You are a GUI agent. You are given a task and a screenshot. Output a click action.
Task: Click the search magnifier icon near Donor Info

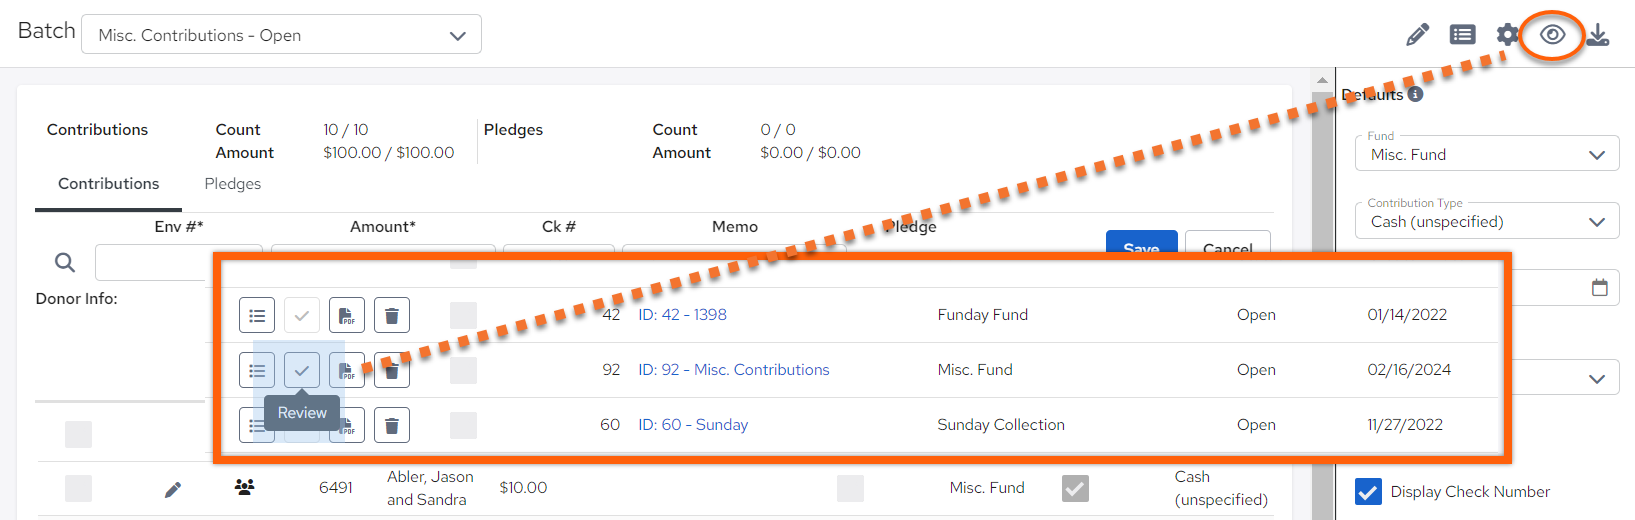[x=65, y=262]
